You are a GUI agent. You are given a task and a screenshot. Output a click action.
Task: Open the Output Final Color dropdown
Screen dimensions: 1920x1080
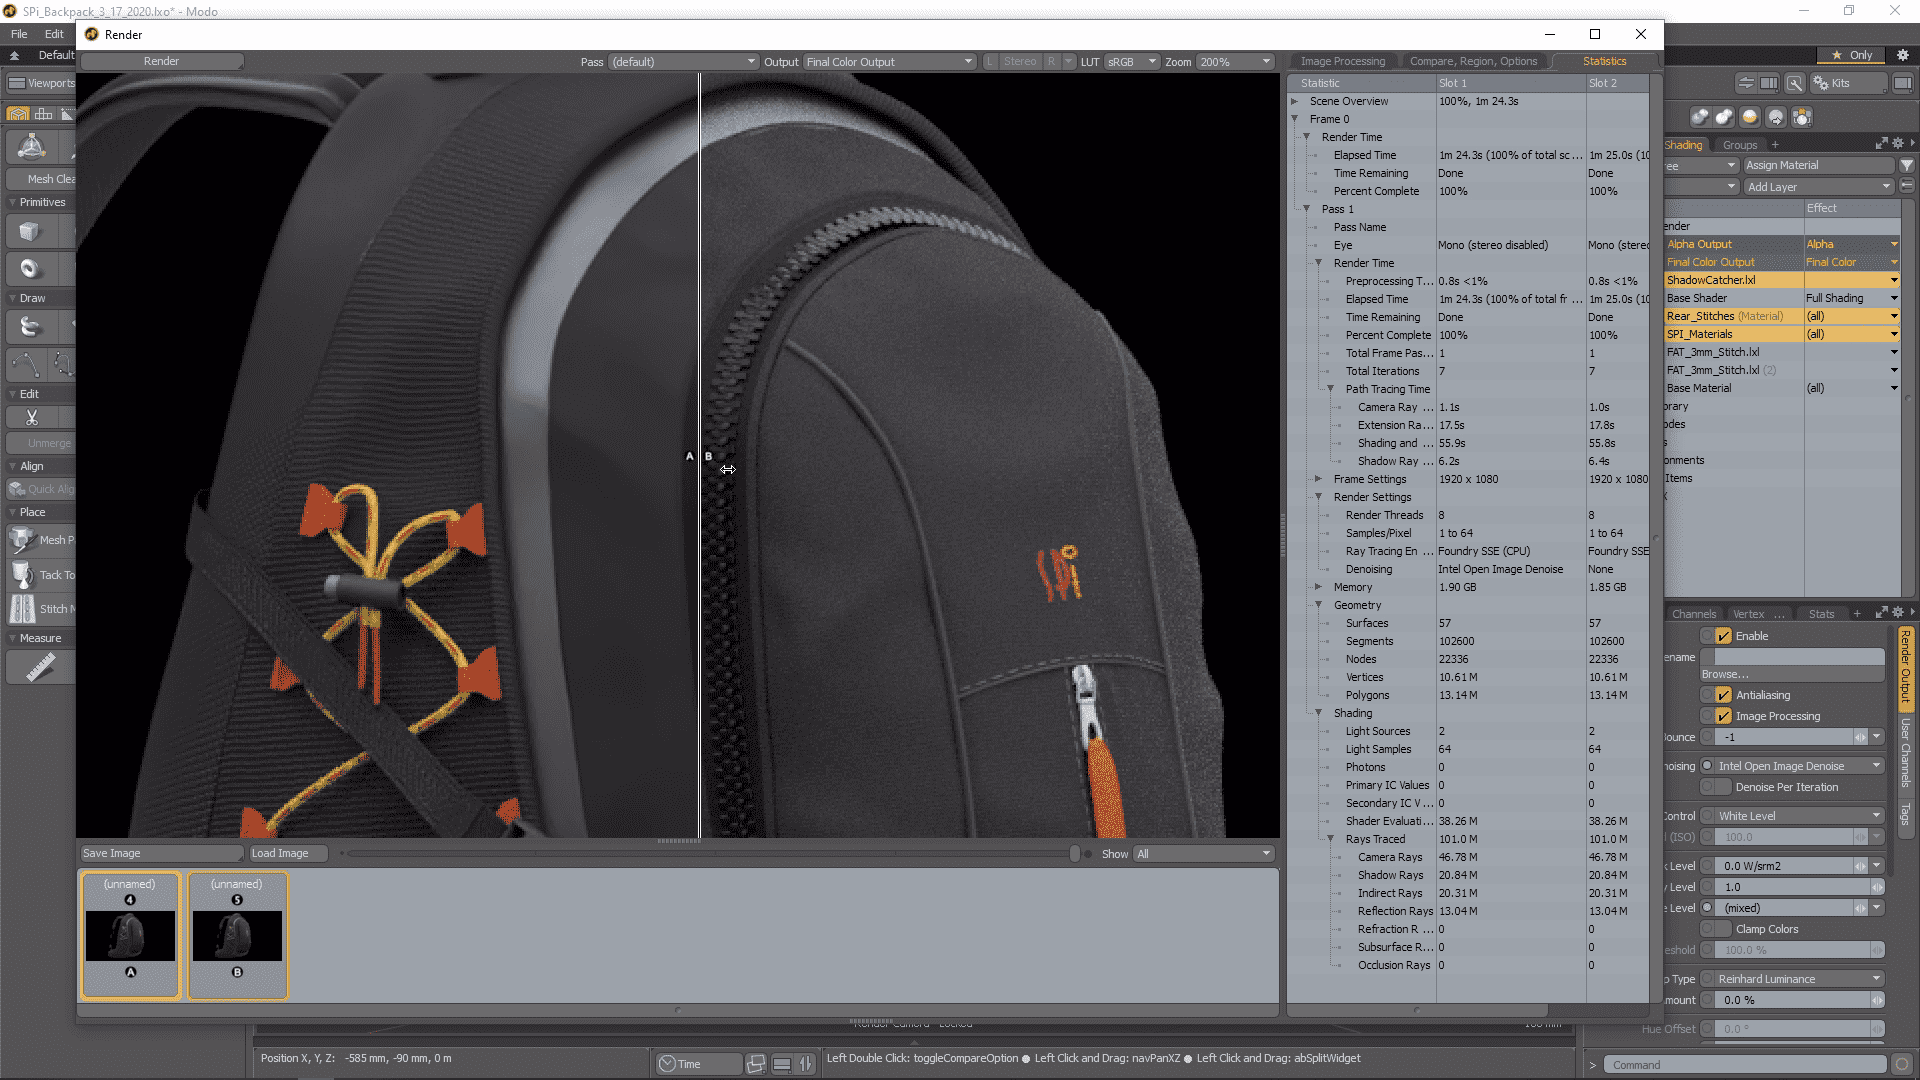click(x=889, y=62)
